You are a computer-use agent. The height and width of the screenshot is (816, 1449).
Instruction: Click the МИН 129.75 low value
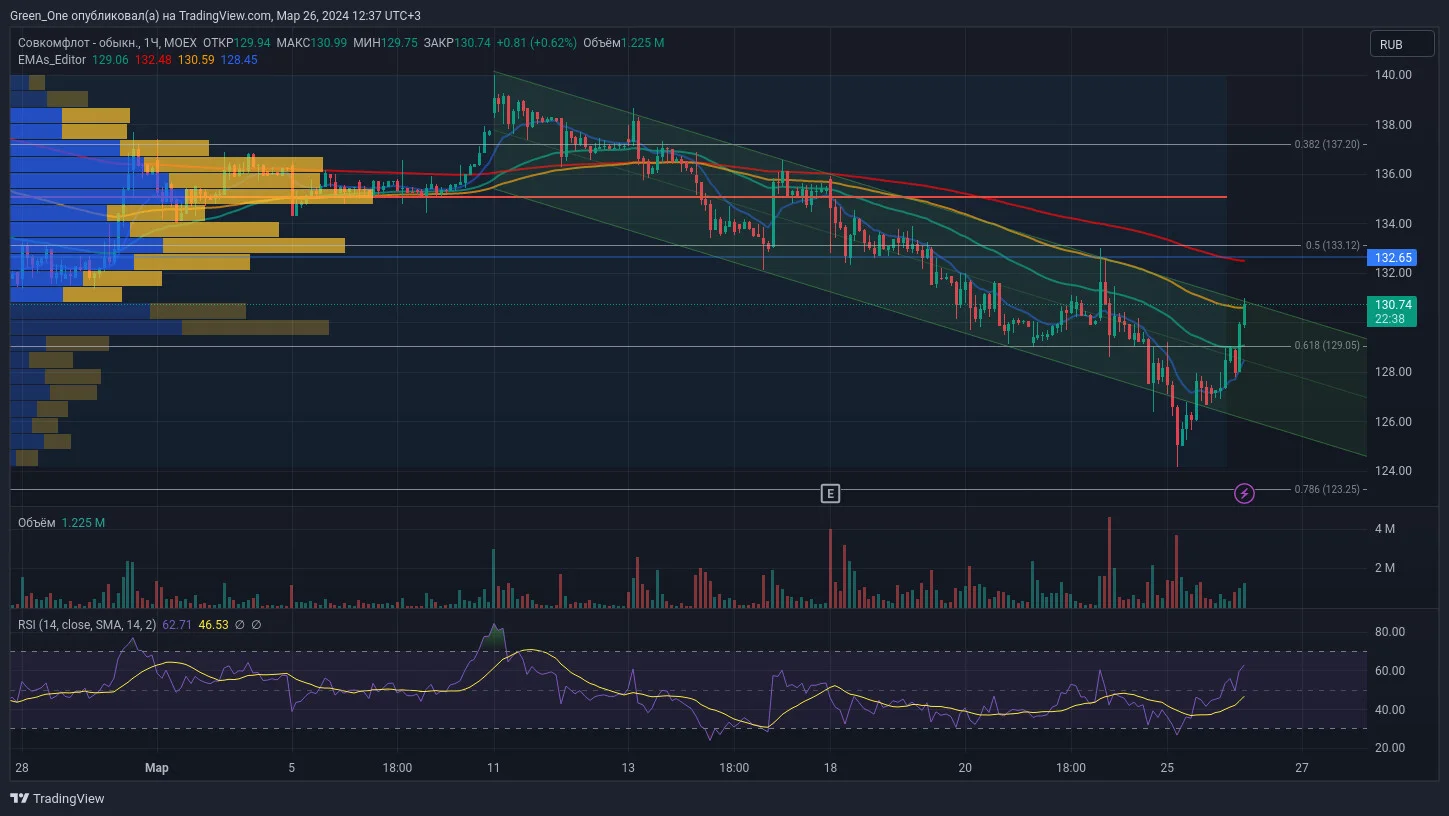point(385,43)
